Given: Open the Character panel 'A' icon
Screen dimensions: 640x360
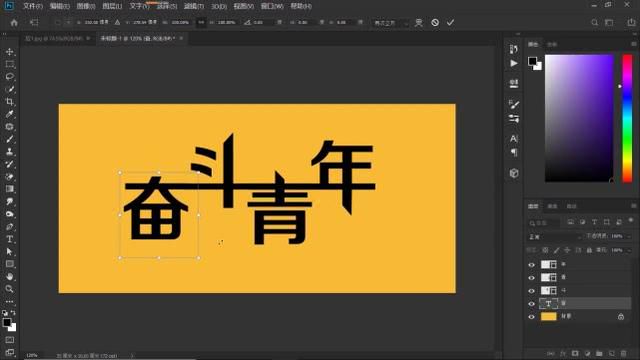Looking at the screenshot, I should pos(514,138).
